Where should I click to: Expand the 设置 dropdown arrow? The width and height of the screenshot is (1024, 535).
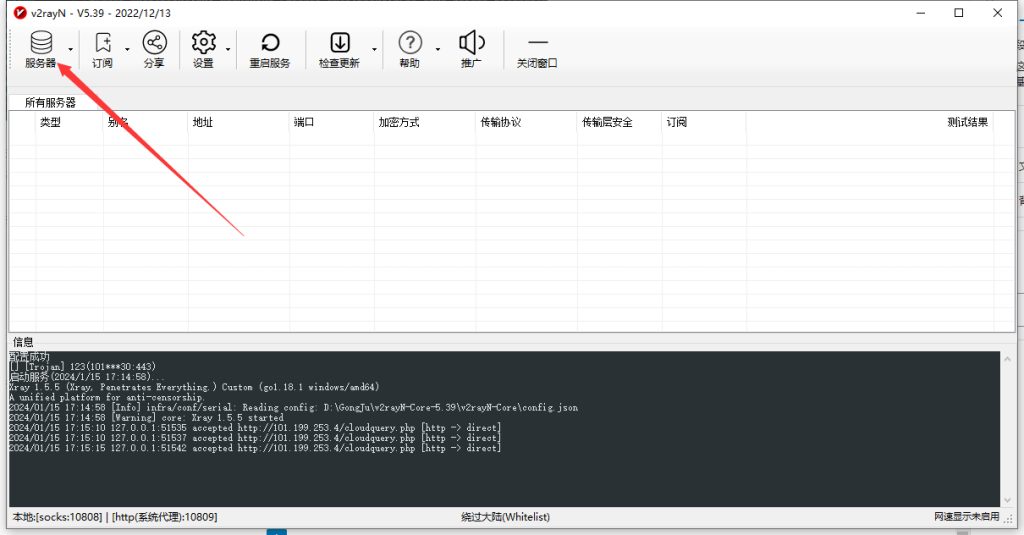point(228,50)
